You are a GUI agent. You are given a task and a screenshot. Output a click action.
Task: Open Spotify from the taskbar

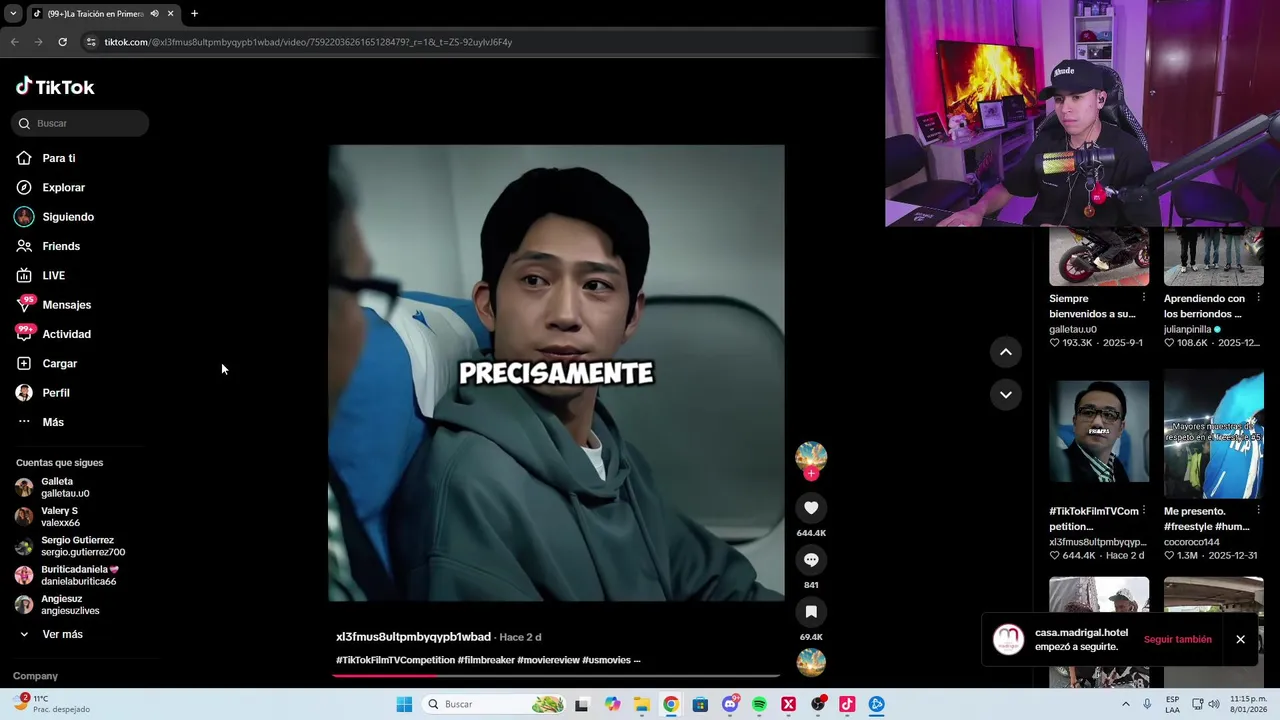(759, 704)
